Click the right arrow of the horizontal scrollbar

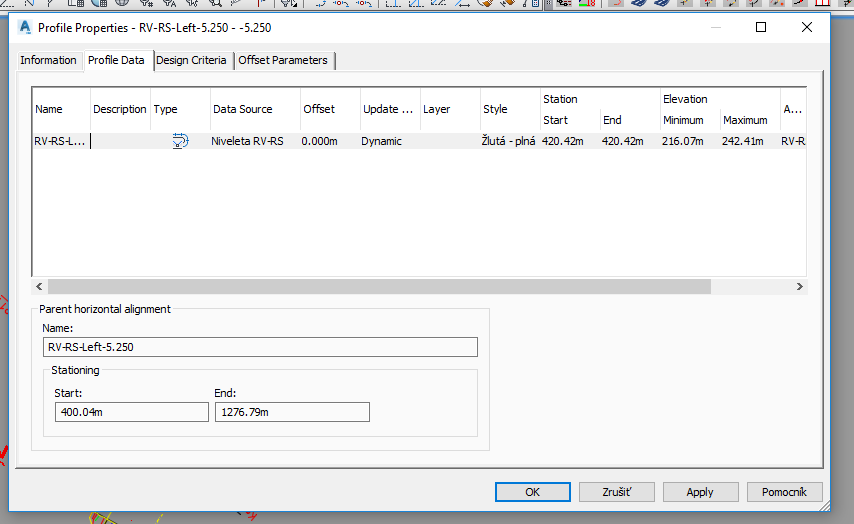[x=800, y=287]
